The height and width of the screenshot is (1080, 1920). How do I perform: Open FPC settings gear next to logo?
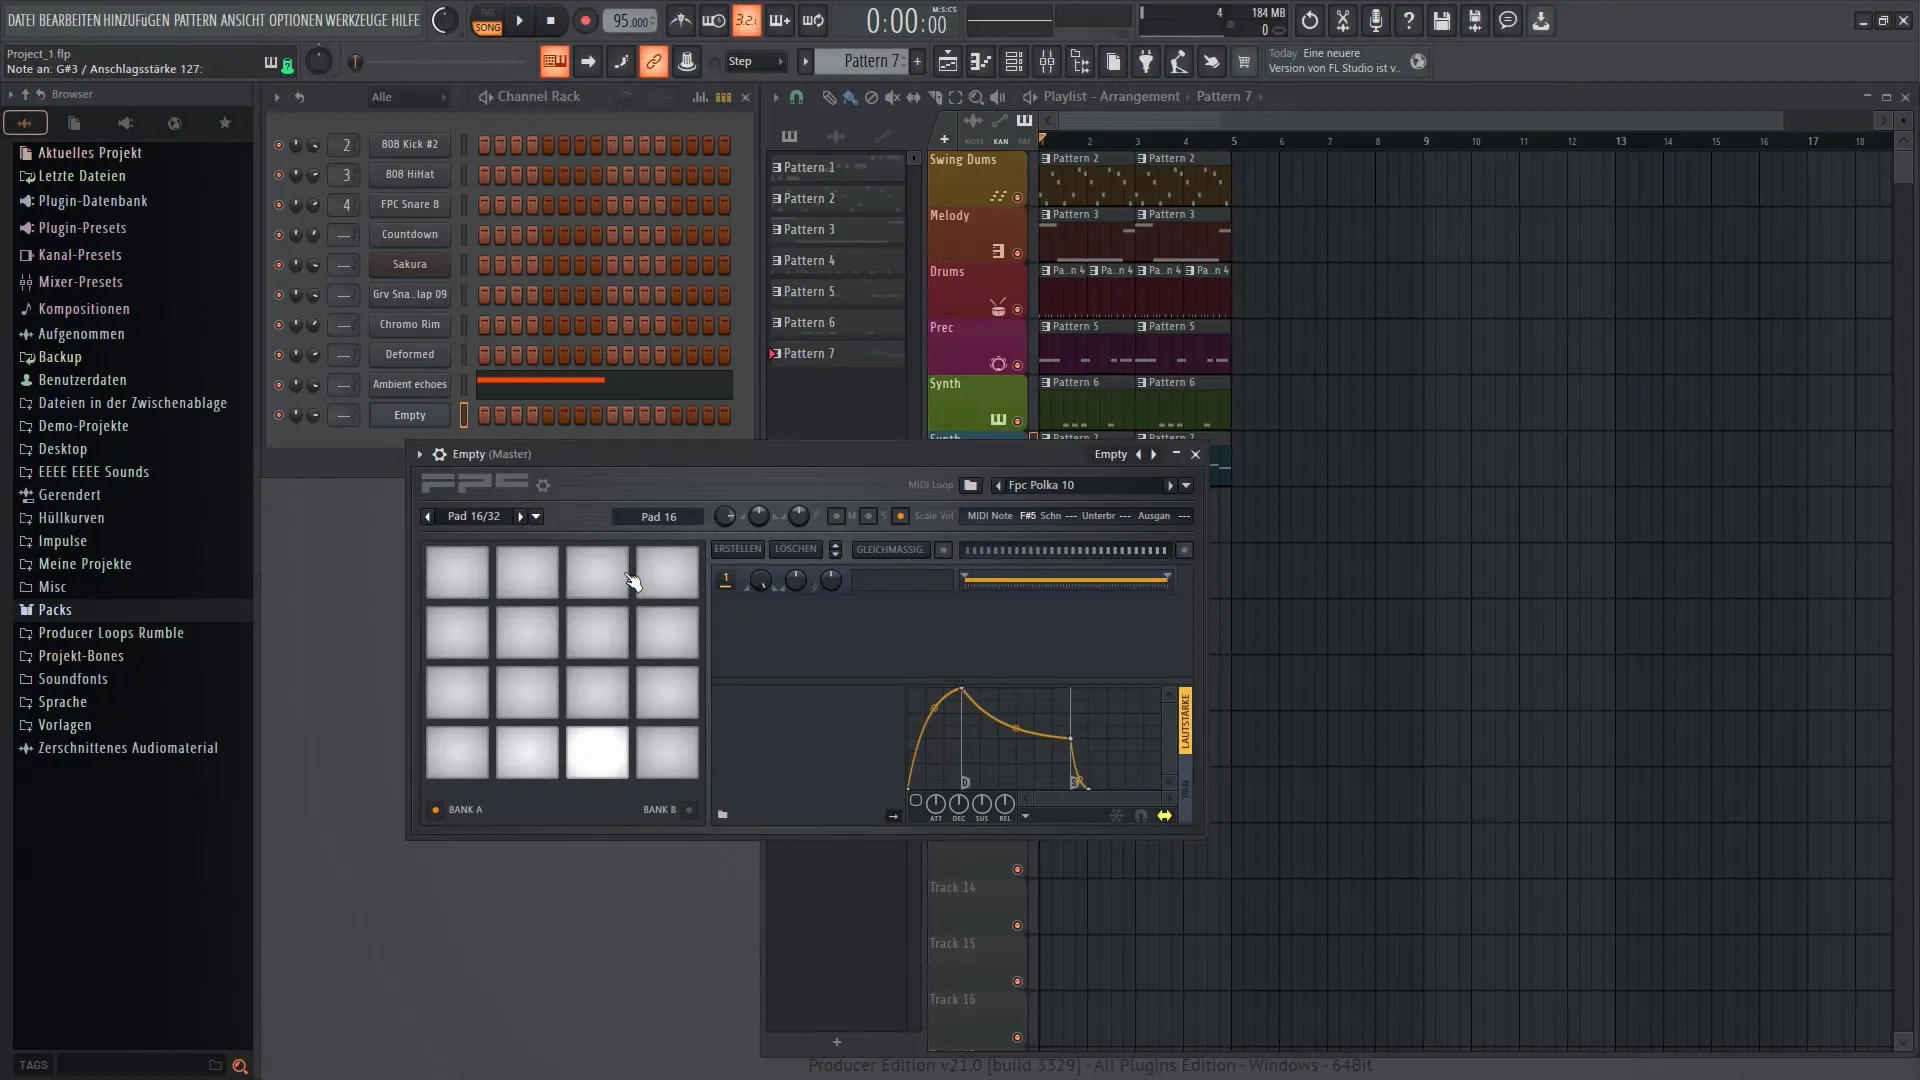543,485
